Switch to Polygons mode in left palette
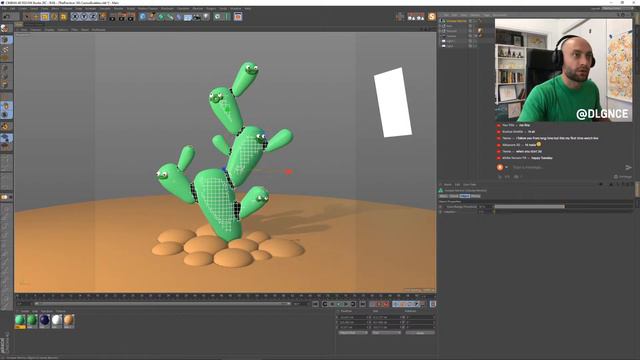Image resolution: width=640 pixels, height=360 pixels. coord(6,85)
